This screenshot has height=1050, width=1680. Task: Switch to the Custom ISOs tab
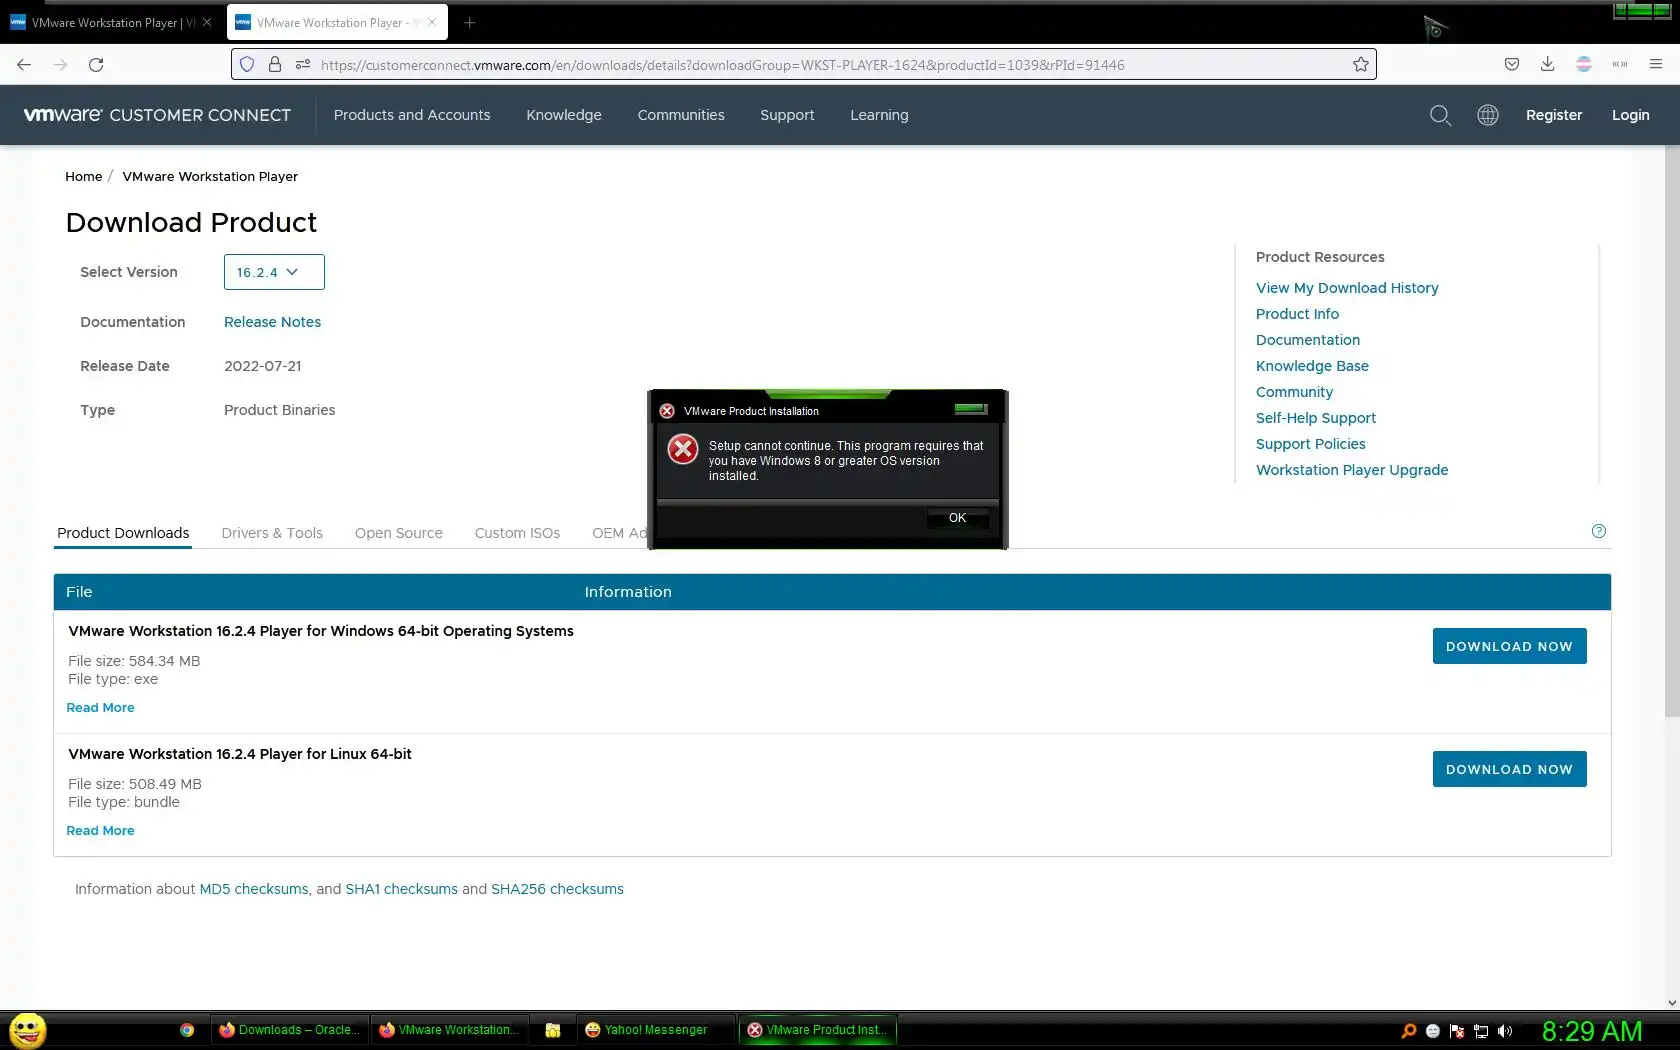point(517,533)
